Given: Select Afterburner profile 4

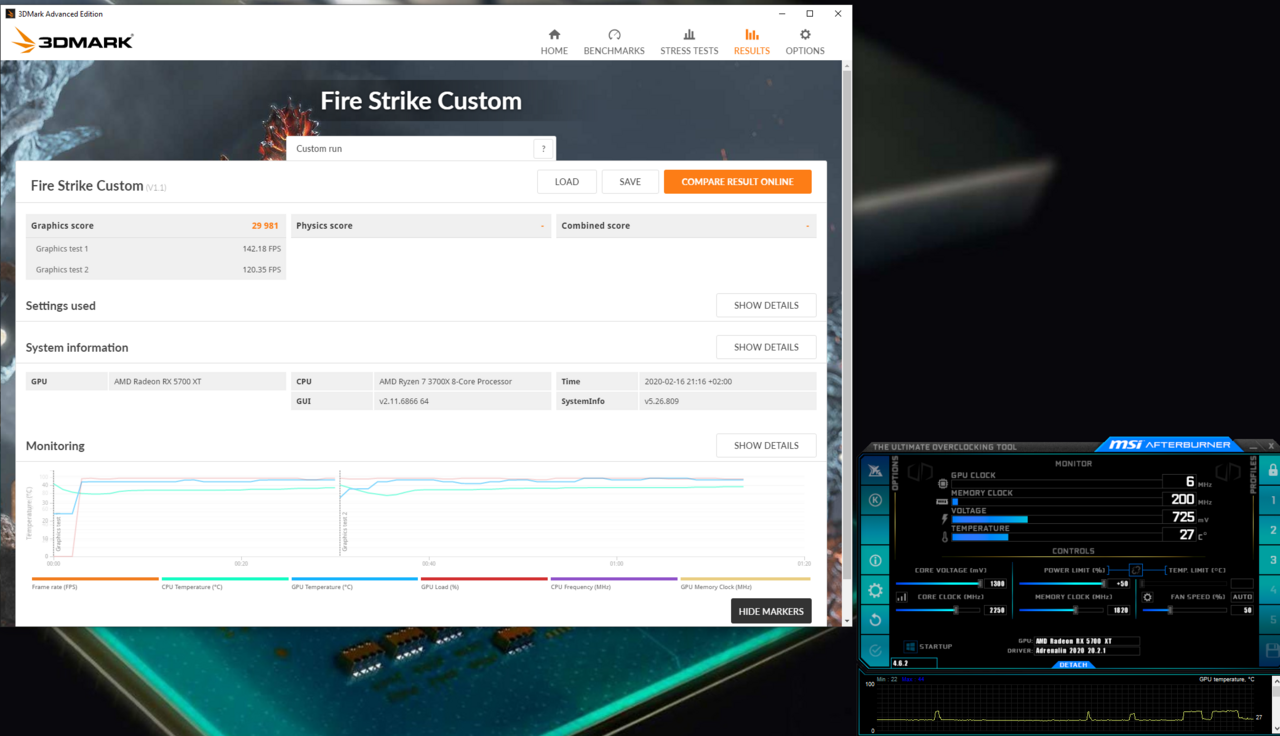Looking at the screenshot, I should [1273, 590].
